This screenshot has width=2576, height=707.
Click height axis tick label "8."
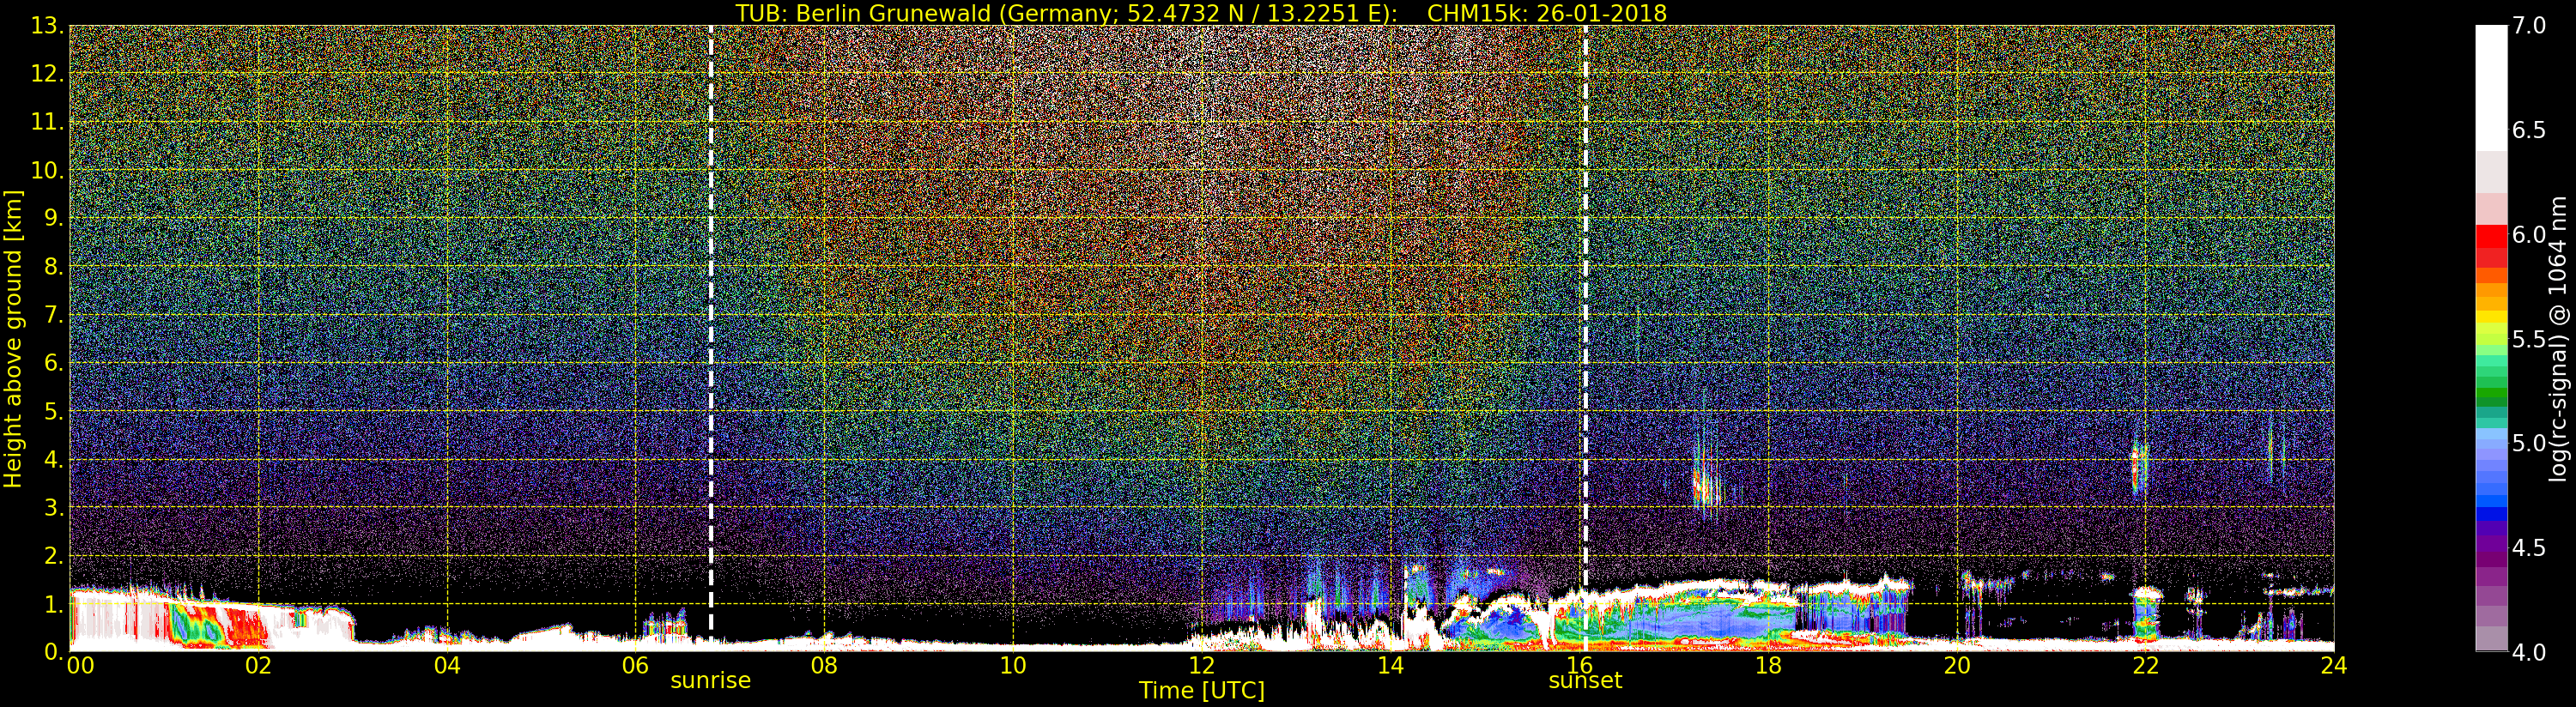[54, 267]
